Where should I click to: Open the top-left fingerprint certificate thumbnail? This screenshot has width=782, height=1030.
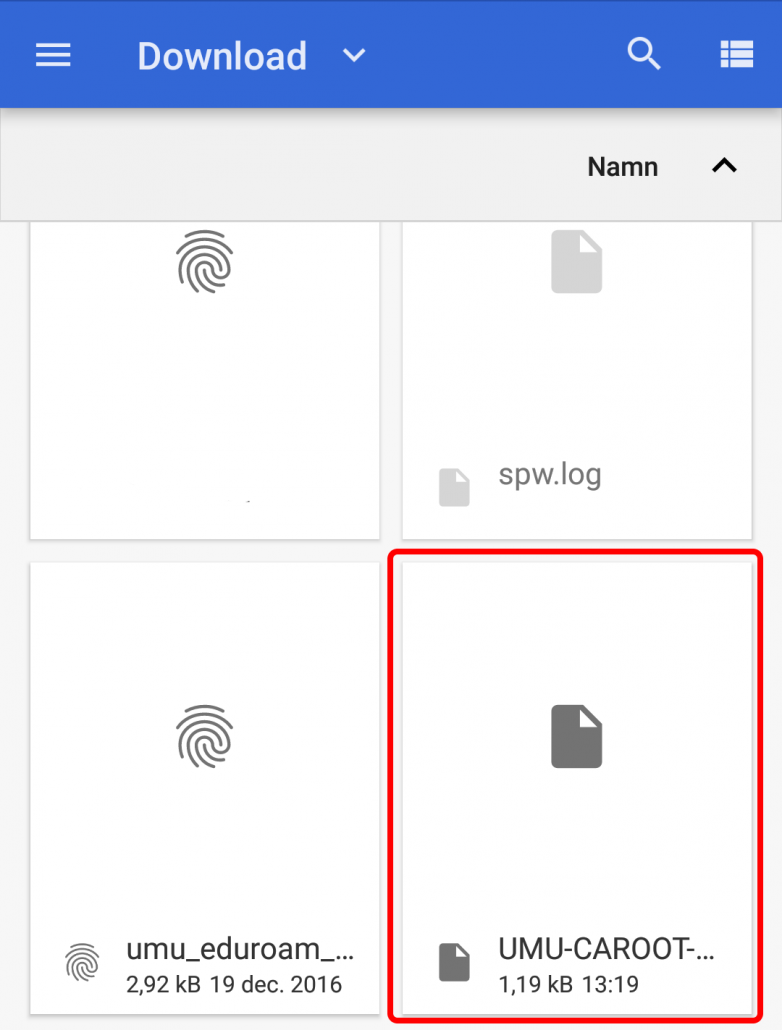(x=204, y=261)
